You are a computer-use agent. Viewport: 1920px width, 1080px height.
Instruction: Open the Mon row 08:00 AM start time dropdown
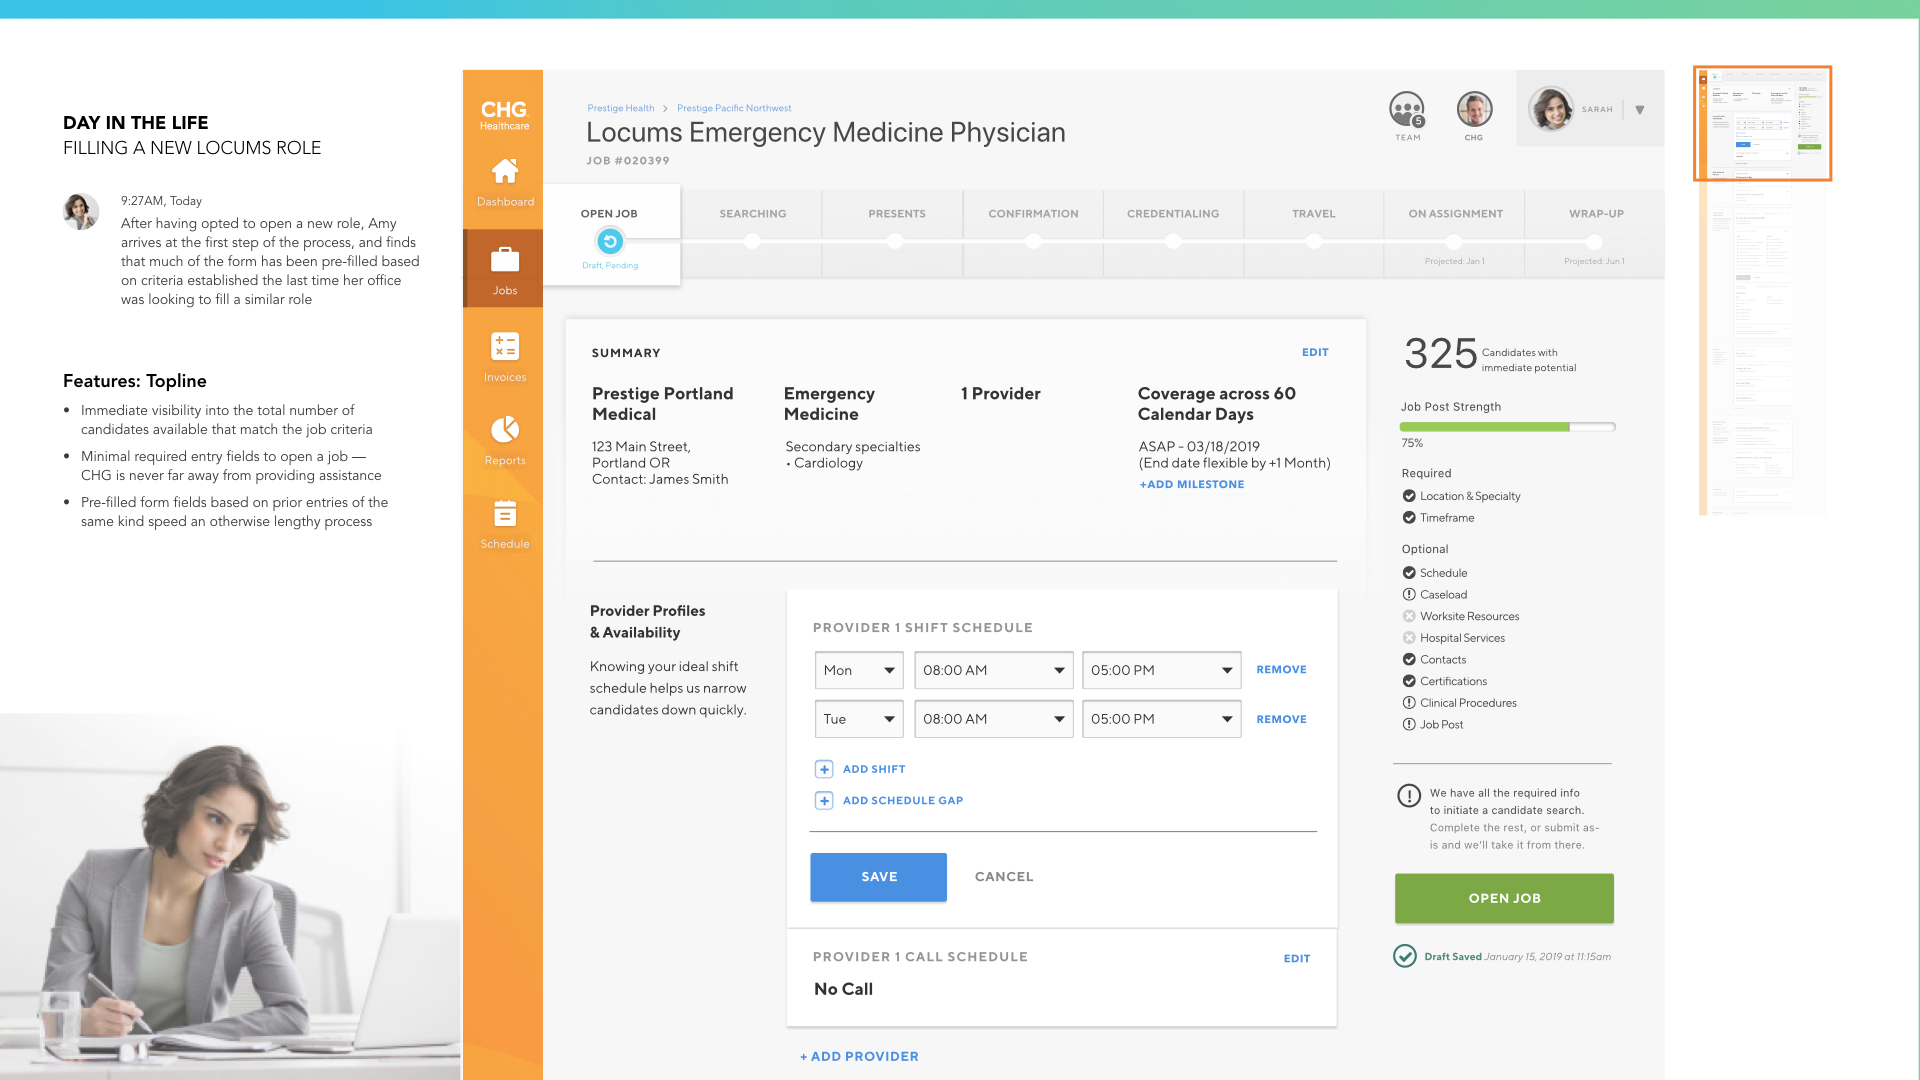(994, 670)
